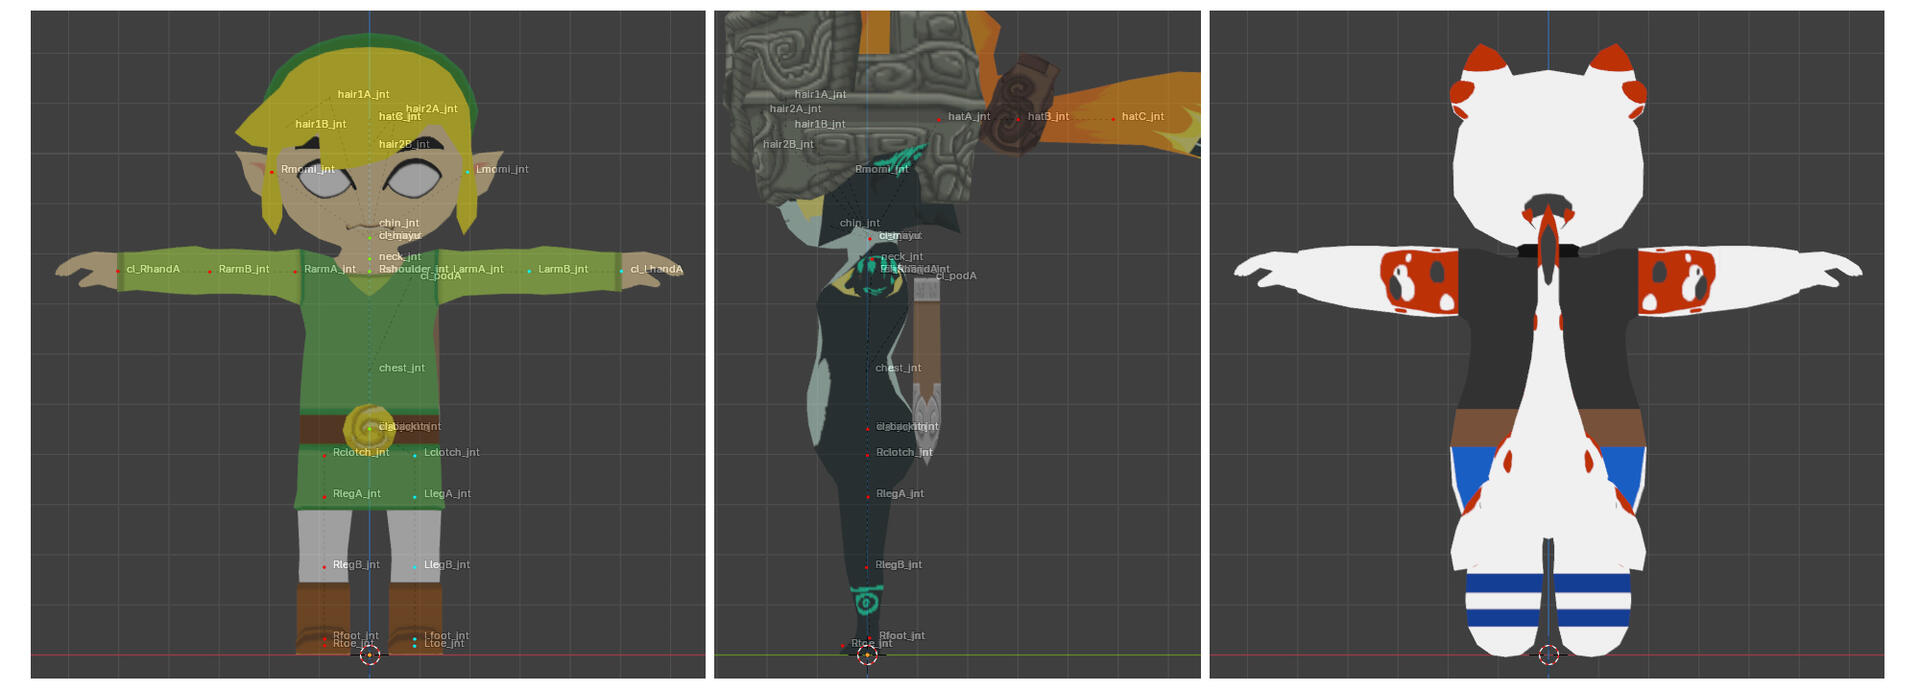Select hatA_jnt in the side view
This screenshot has height=691, width=1920.
pos(968,117)
